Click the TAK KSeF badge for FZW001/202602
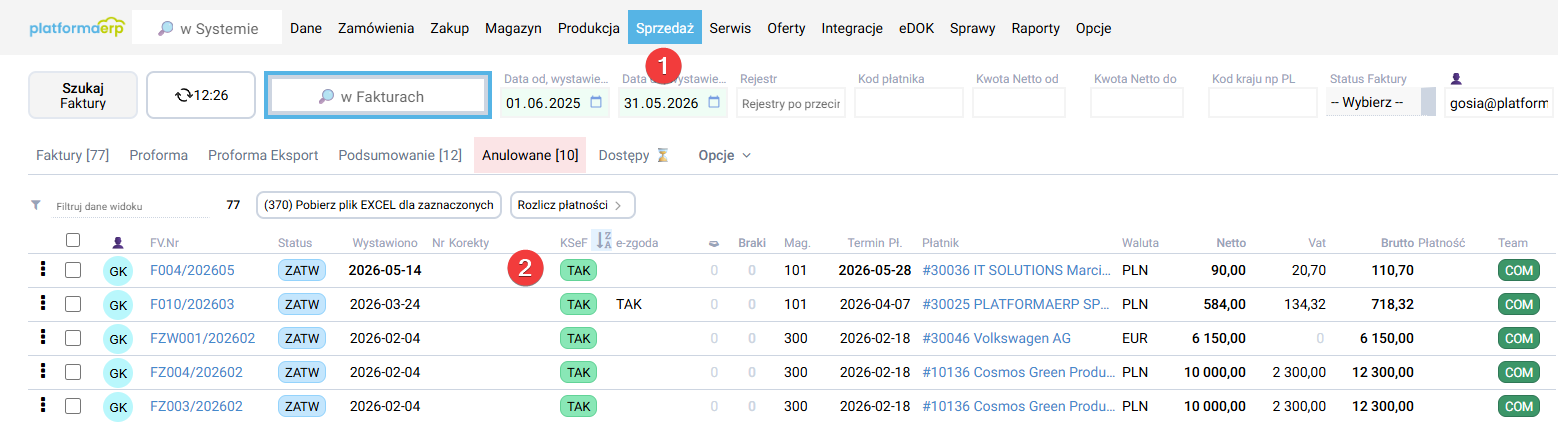This screenshot has height=422, width=1558. tap(578, 338)
